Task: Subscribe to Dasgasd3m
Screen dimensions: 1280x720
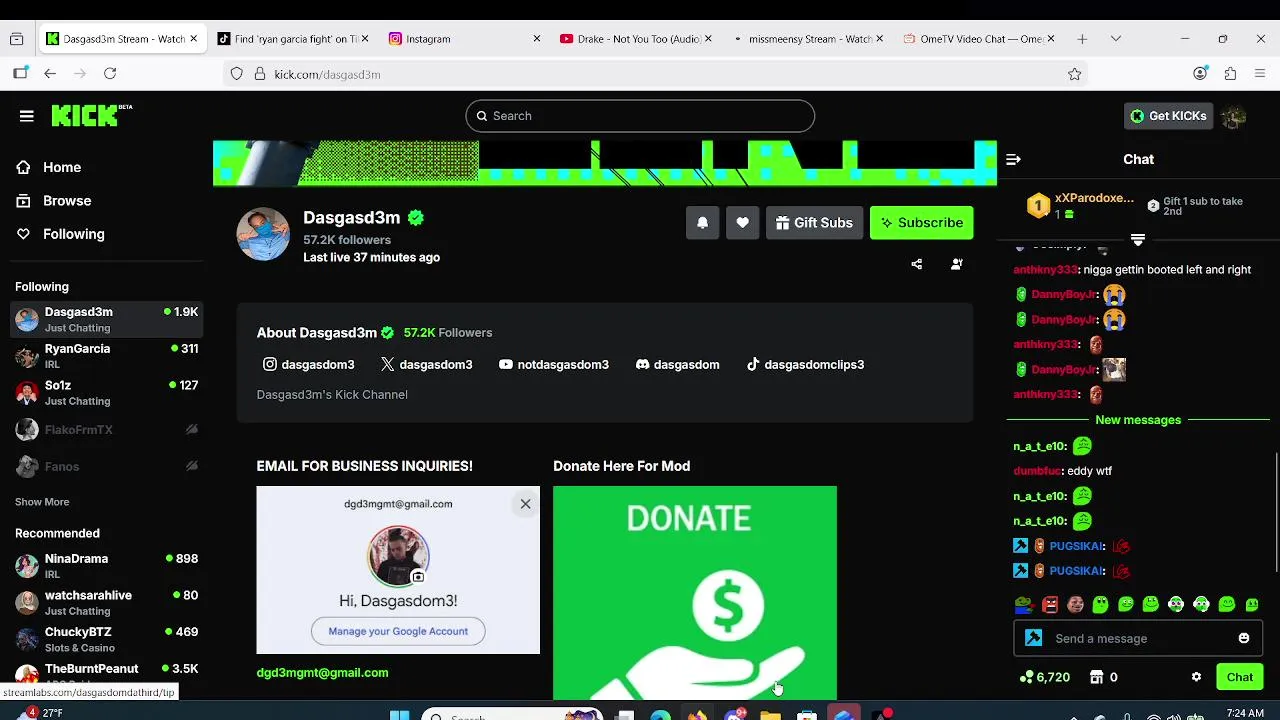Action: 921,223
